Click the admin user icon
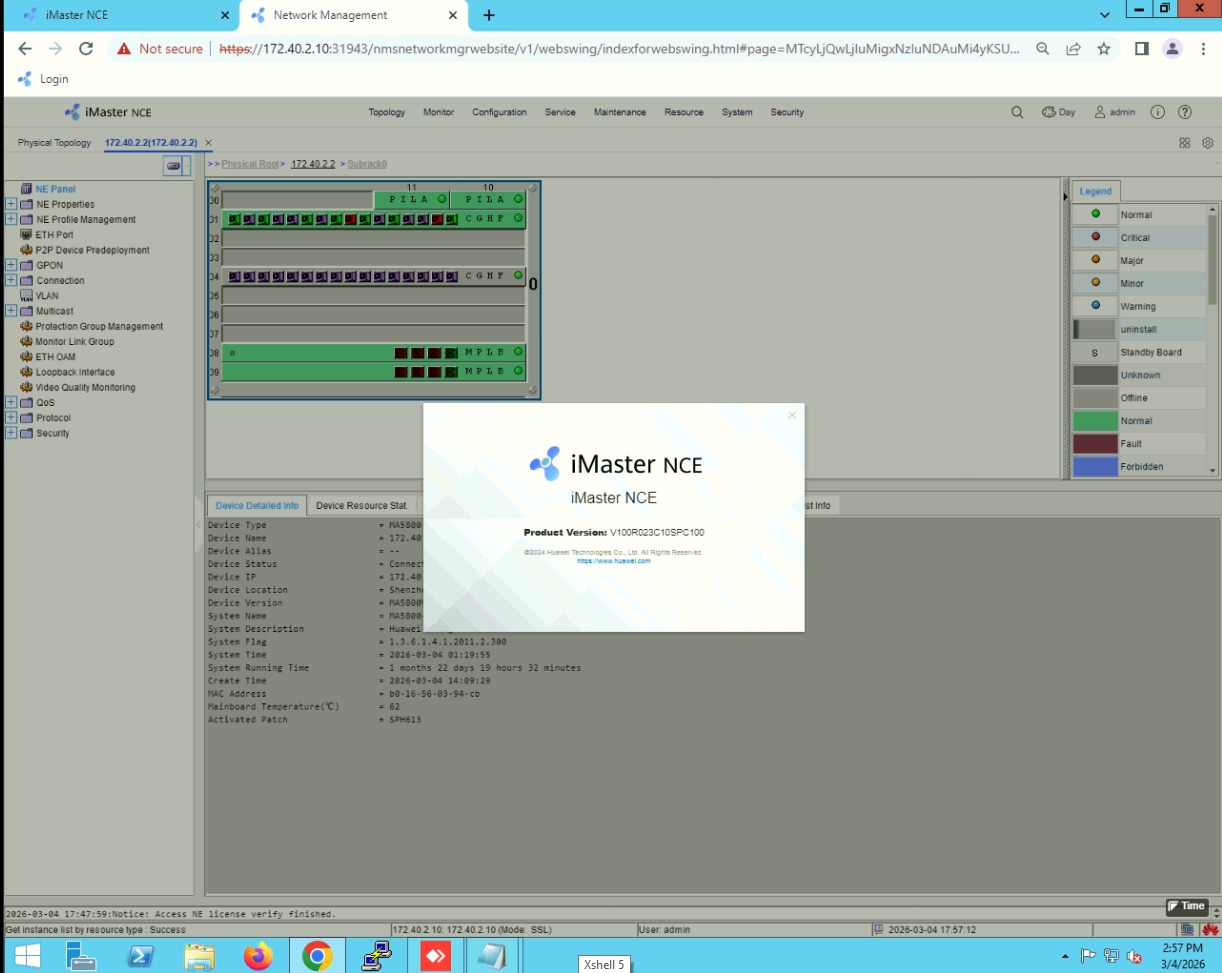This screenshot has height=973, width=1222. (1100, 112)
